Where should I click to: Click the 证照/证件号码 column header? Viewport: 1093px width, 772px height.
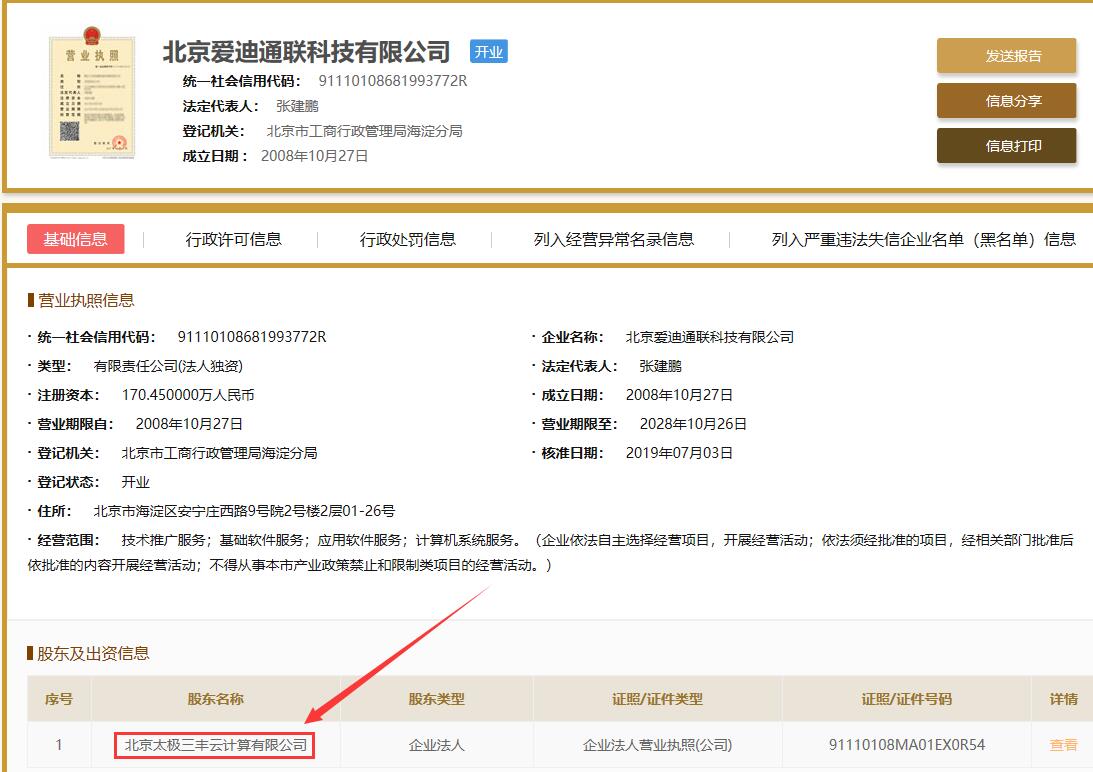click(906, 699)
